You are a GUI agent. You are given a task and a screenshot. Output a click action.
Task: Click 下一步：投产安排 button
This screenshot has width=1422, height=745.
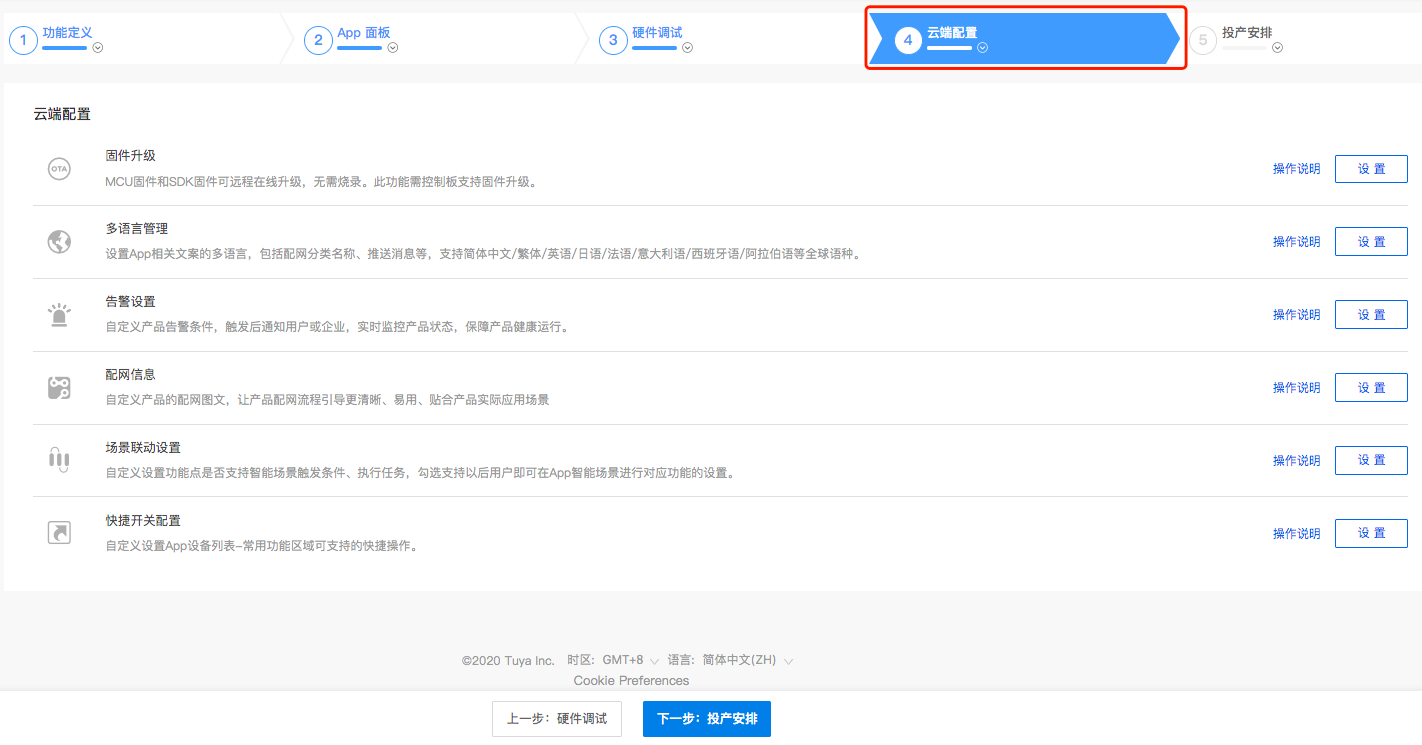(707, 718)
